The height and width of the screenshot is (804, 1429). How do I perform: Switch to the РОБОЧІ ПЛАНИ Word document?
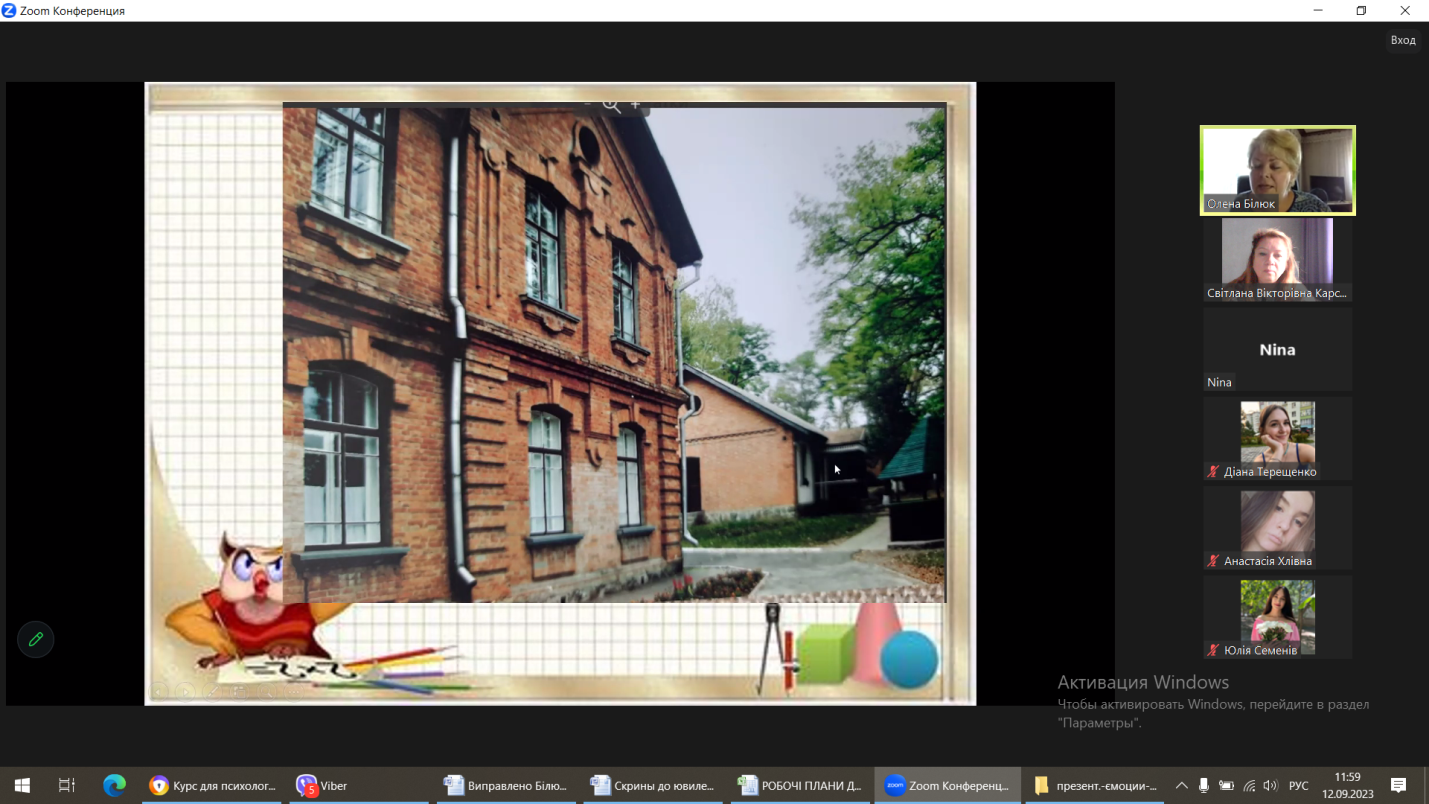pos(799,786)
